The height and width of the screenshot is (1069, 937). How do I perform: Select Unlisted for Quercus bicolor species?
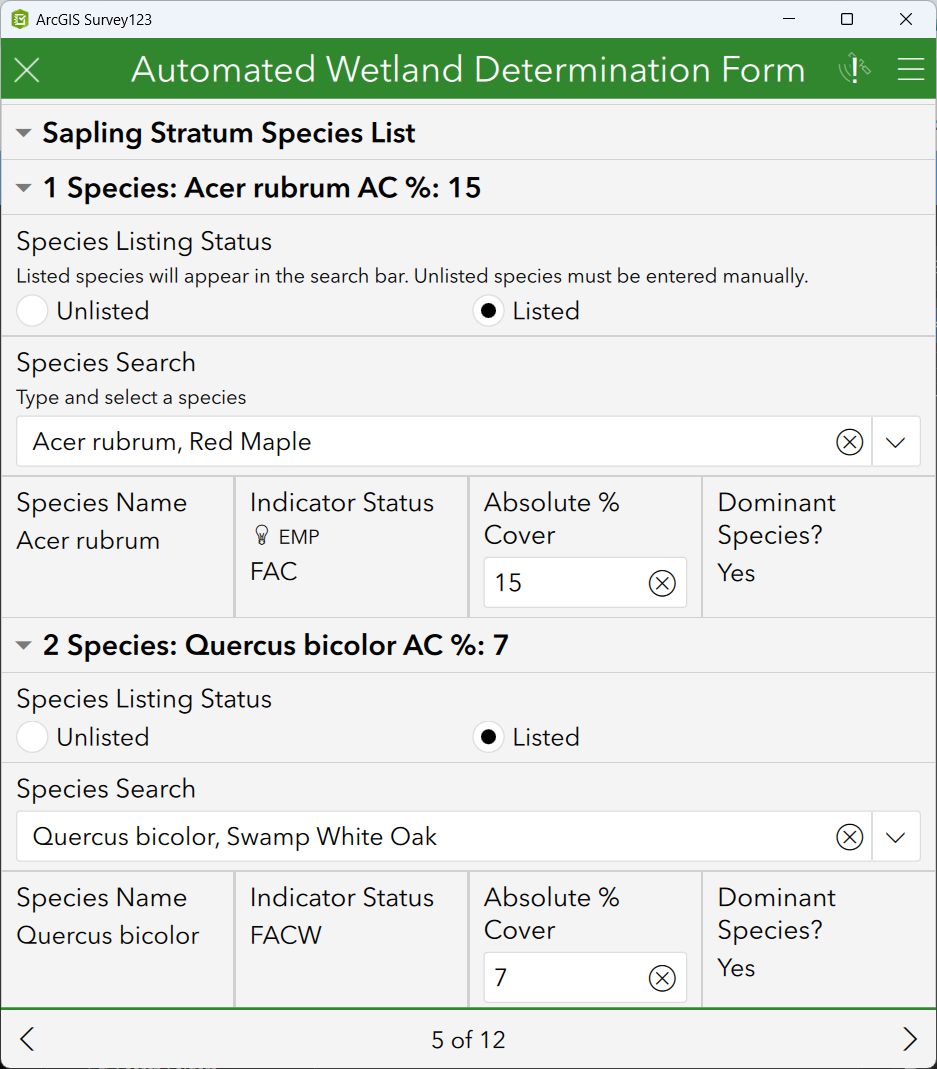coord(33,737)
